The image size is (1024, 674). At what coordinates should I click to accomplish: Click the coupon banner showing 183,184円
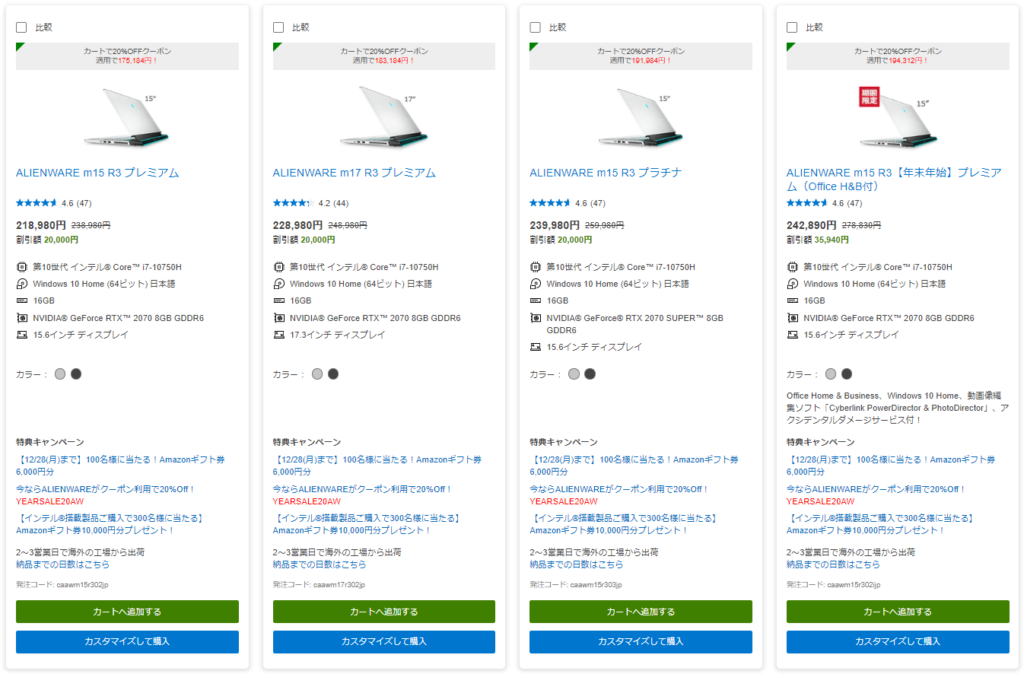tap(384, 56)
